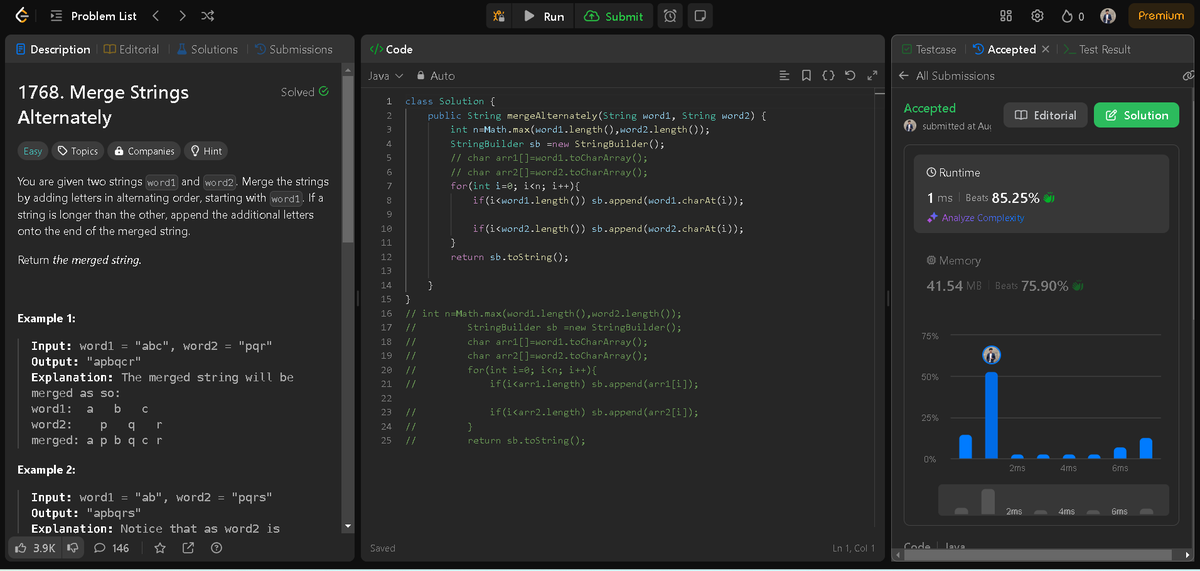Viewport: 1200px width, 571px height.
Task: Toggle the Auto lock setting
Action: 435,75
